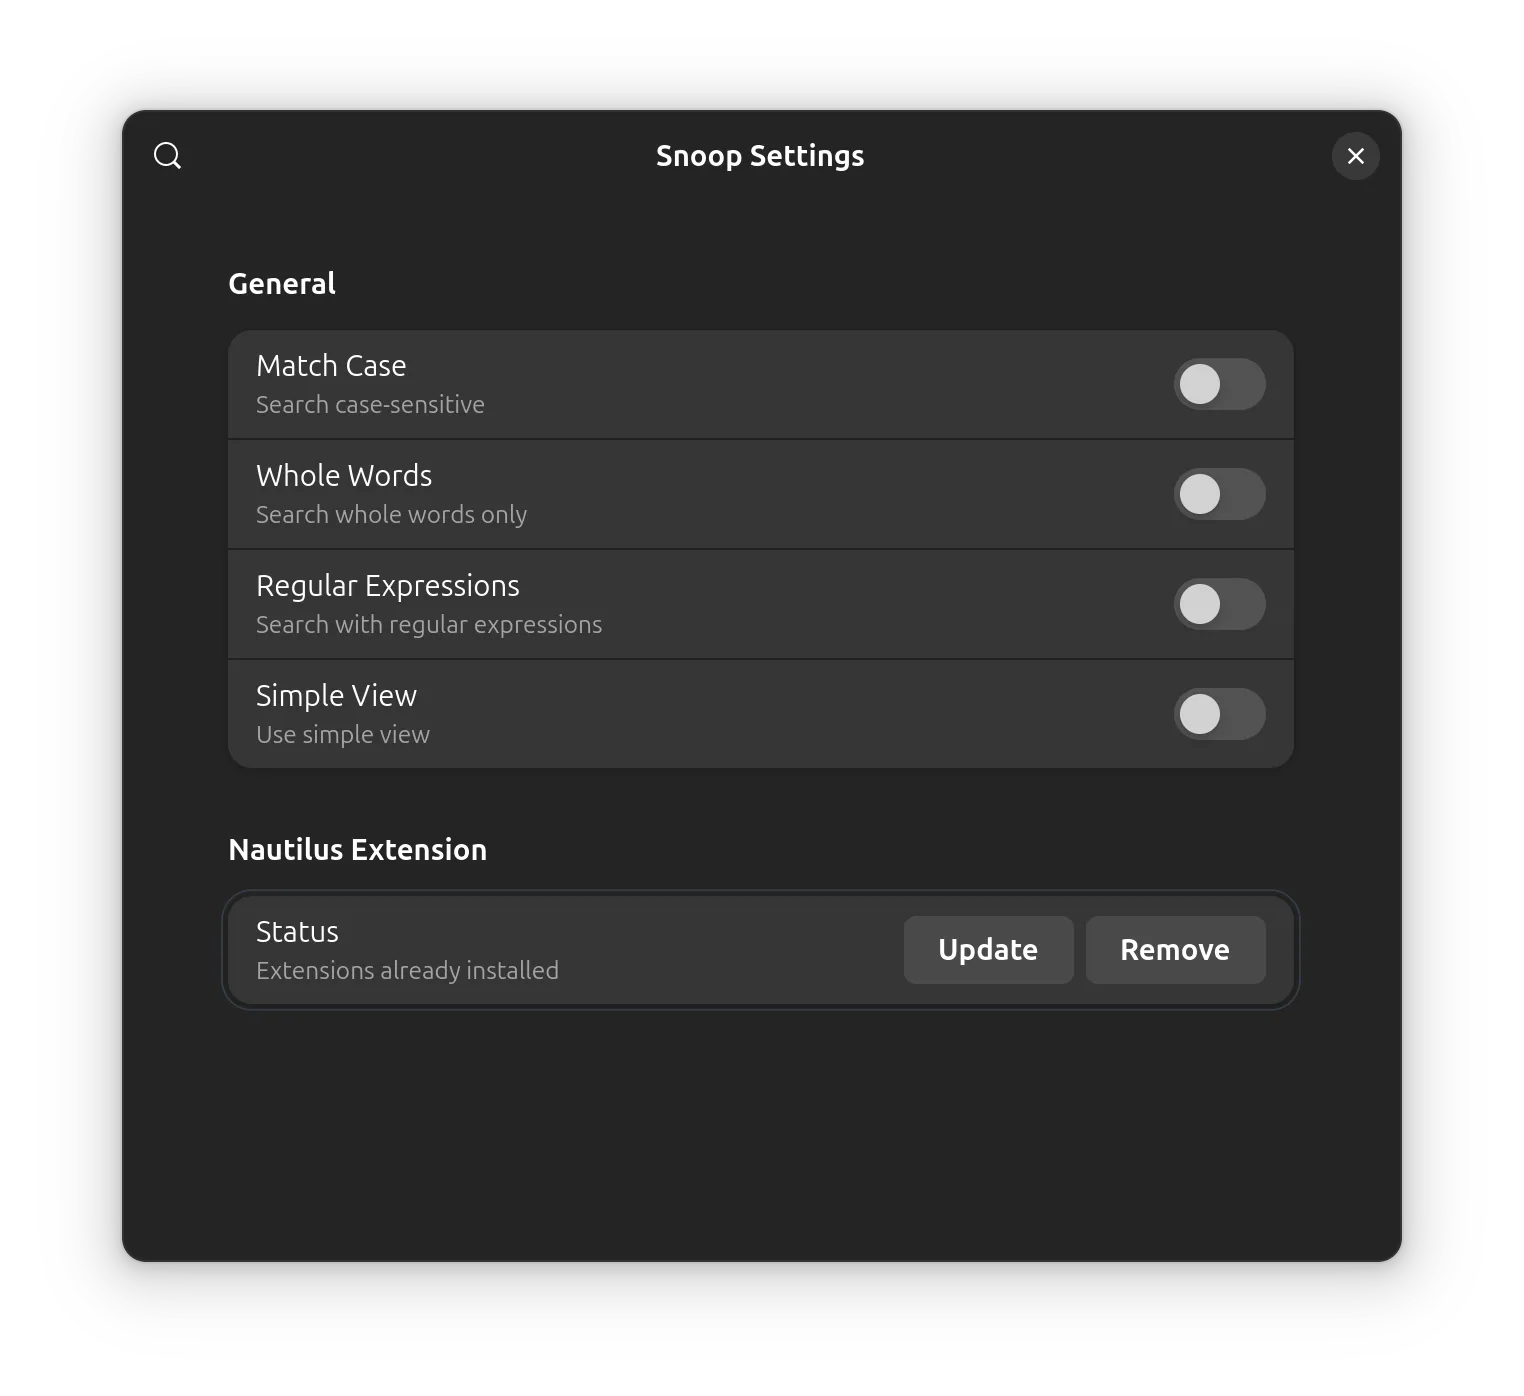Viewport: 1524px width, 1396px height.
Task: Click the Nautilus Extension section heading
Action: point(357,850)
